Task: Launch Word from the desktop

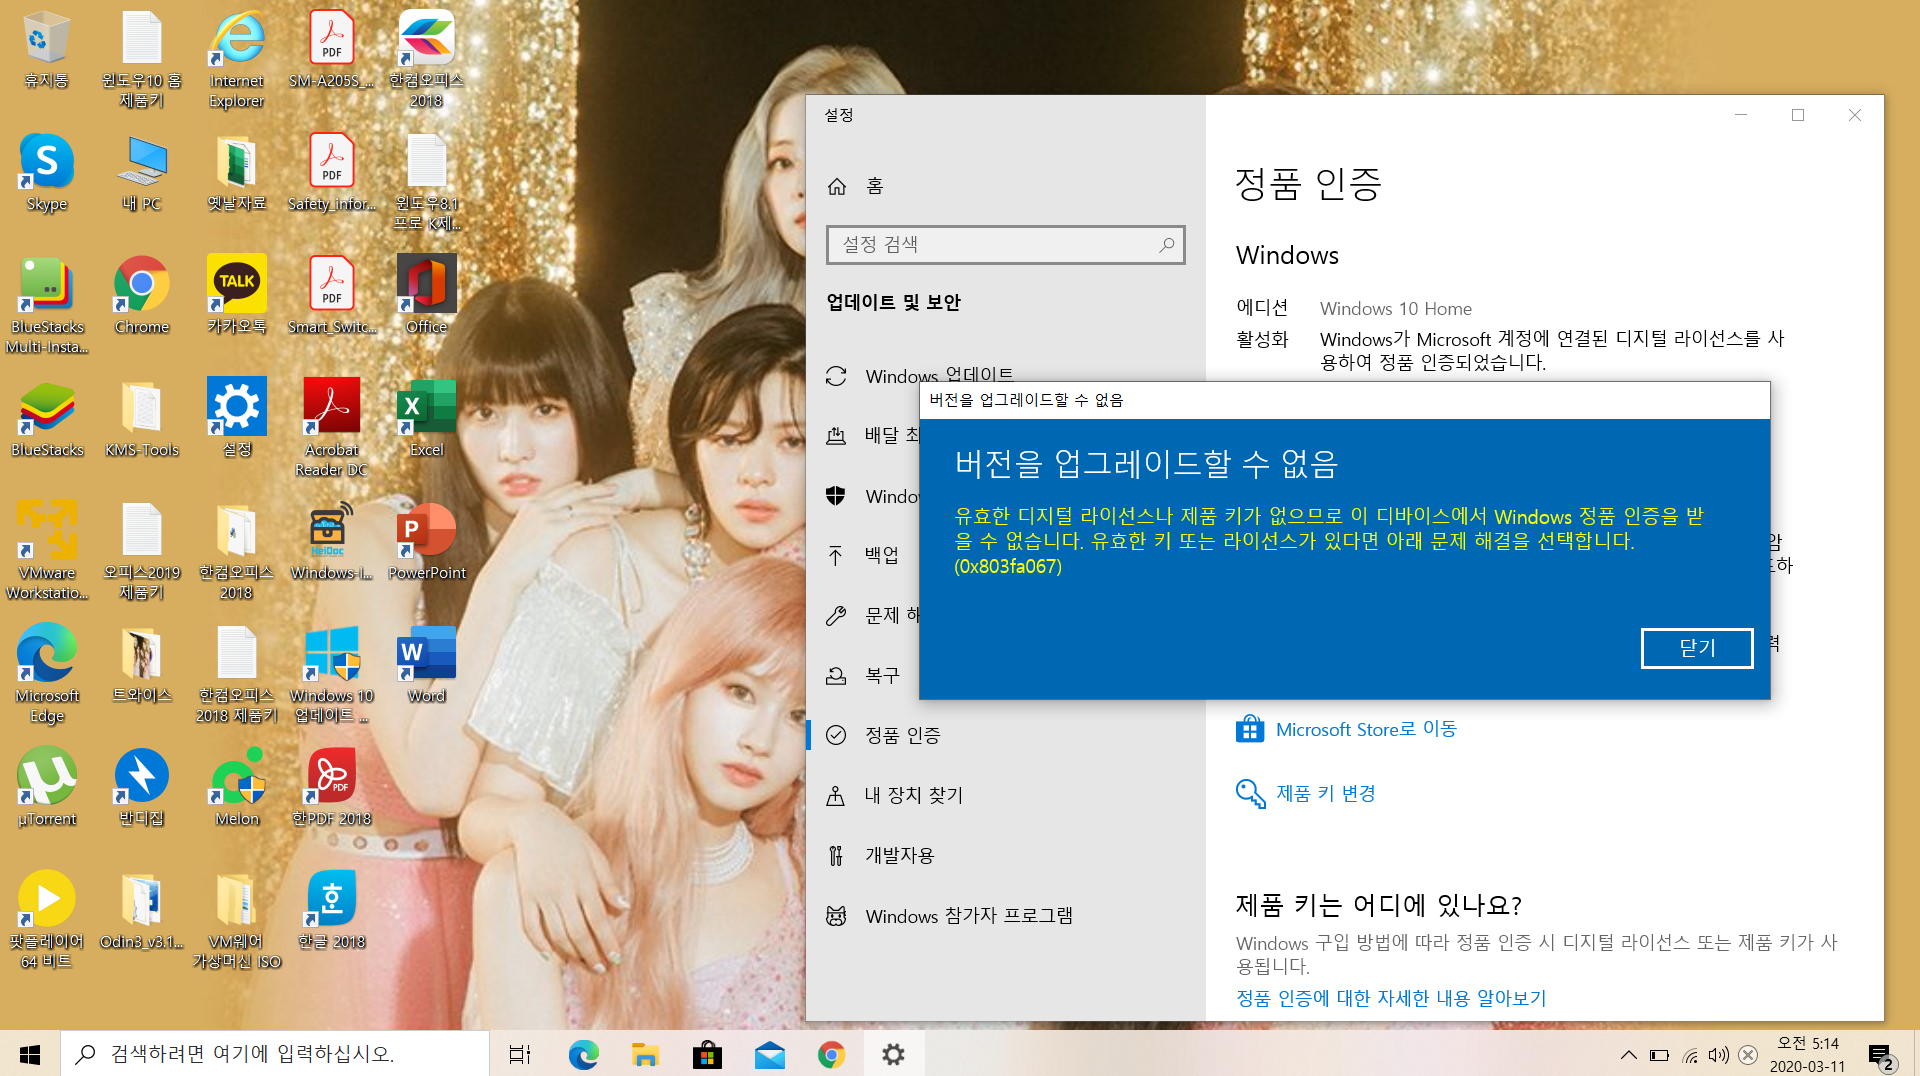Action: pyautogui.click(x=427, y=664)
